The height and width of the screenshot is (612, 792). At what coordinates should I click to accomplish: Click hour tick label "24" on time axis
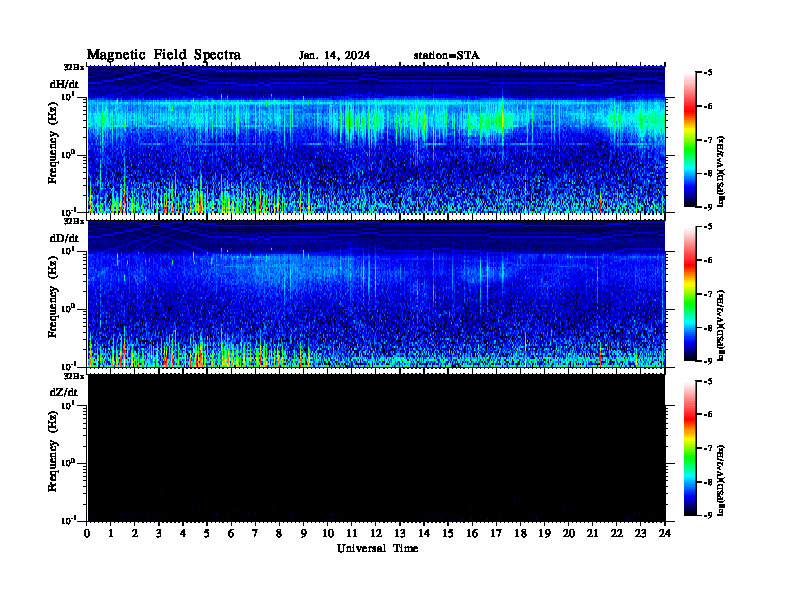coord(665,534)
